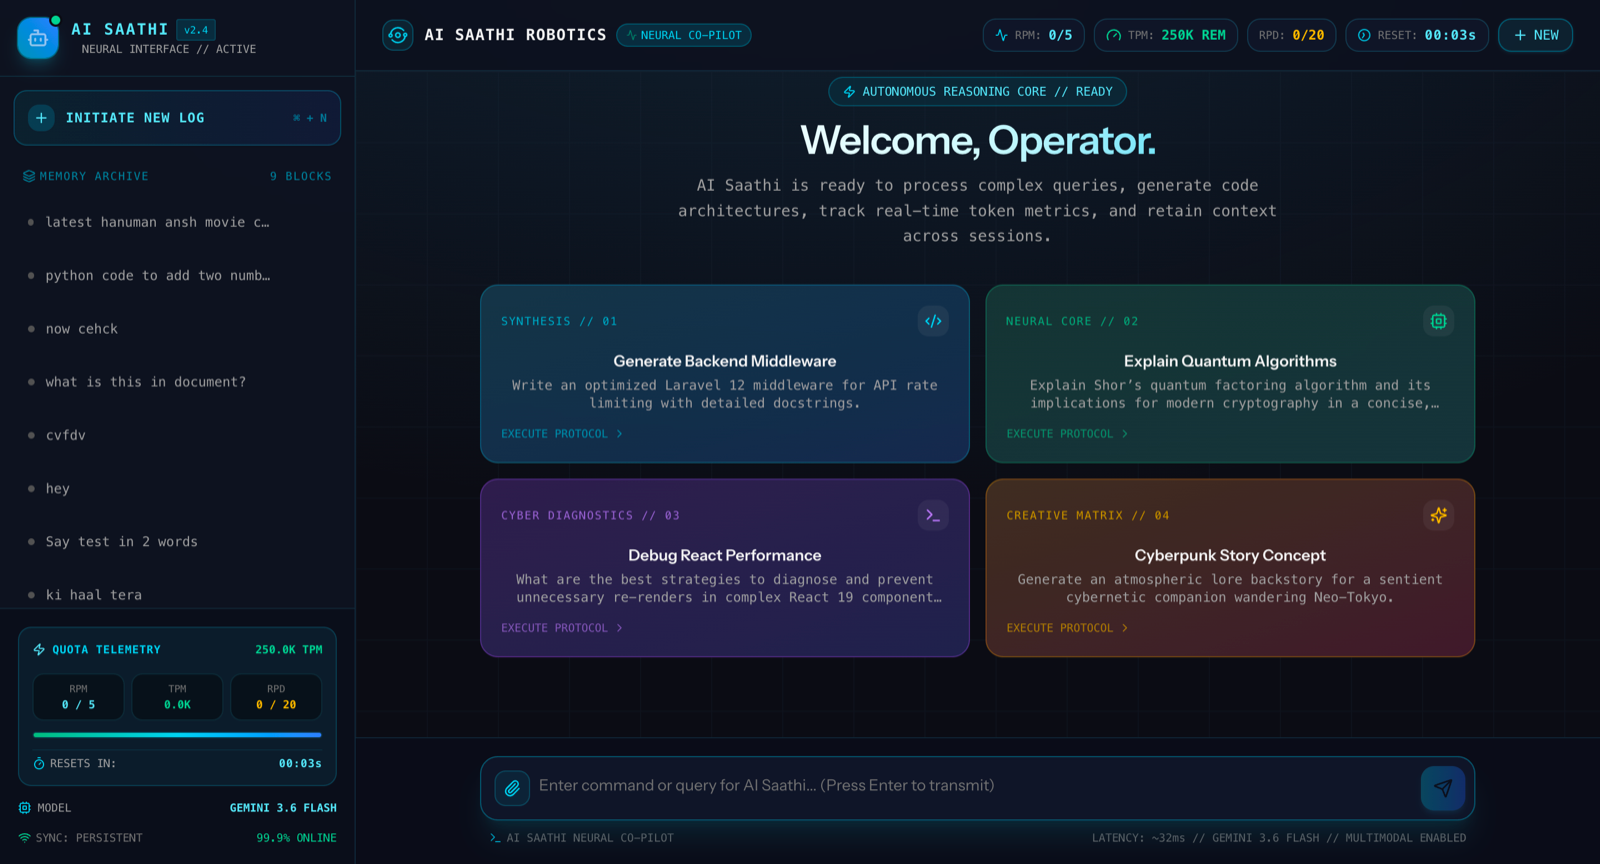The image size is (1600, 864).
Task: Click the Welcome, Operator heading
Action: click(x=978, y=140)
